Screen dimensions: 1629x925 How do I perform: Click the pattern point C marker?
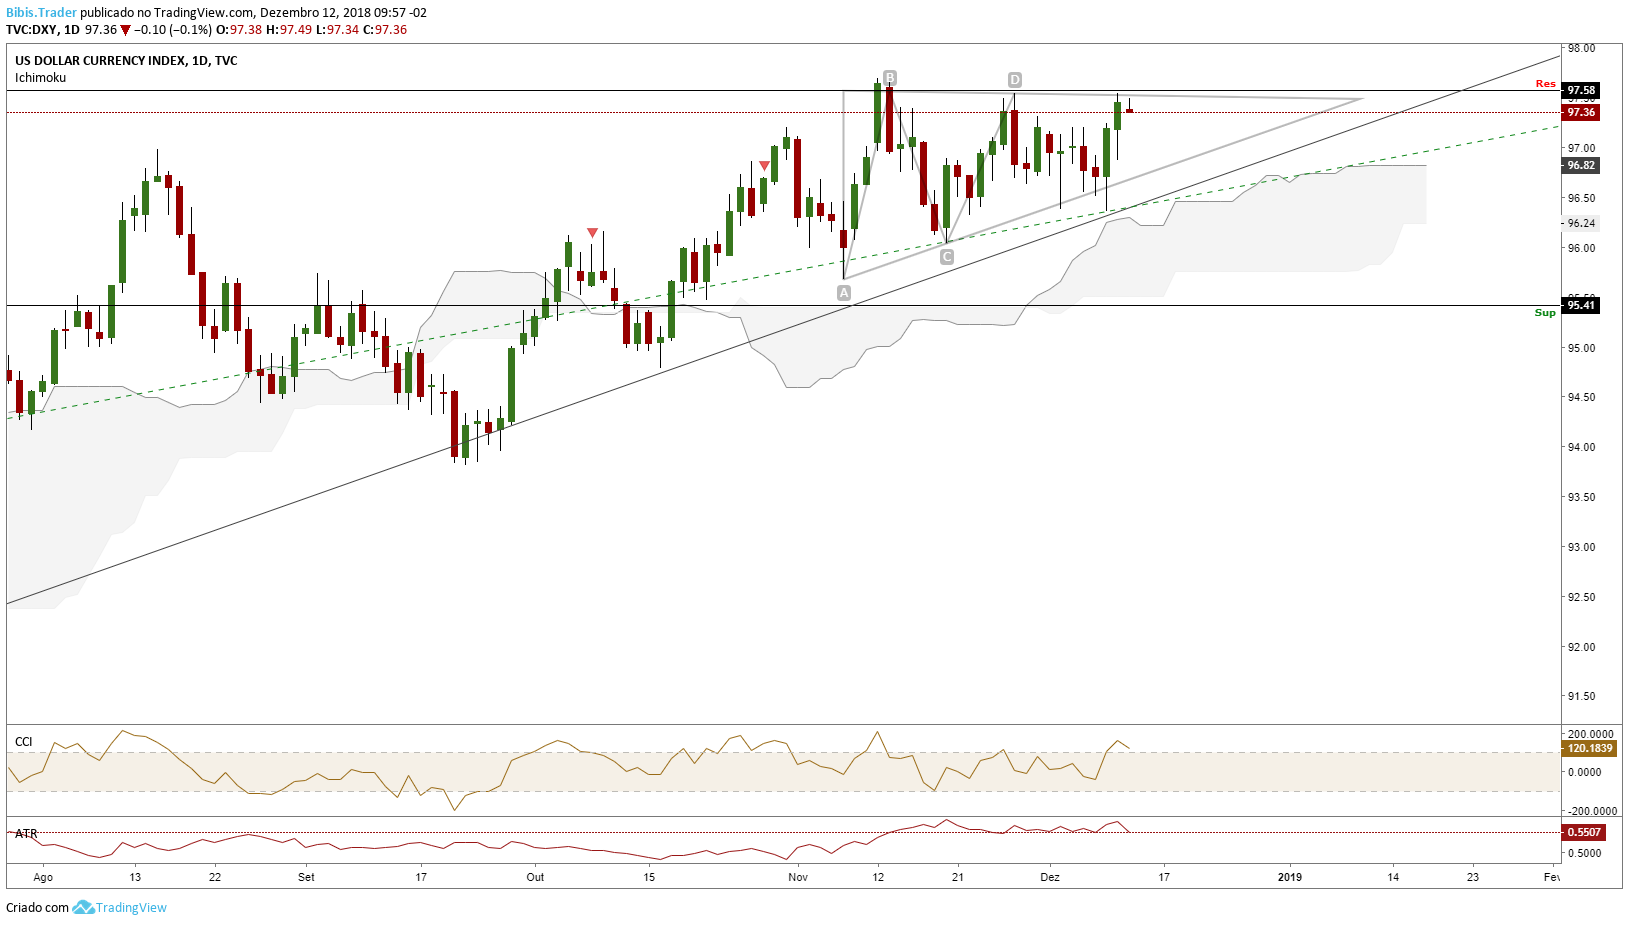(947, 257)
